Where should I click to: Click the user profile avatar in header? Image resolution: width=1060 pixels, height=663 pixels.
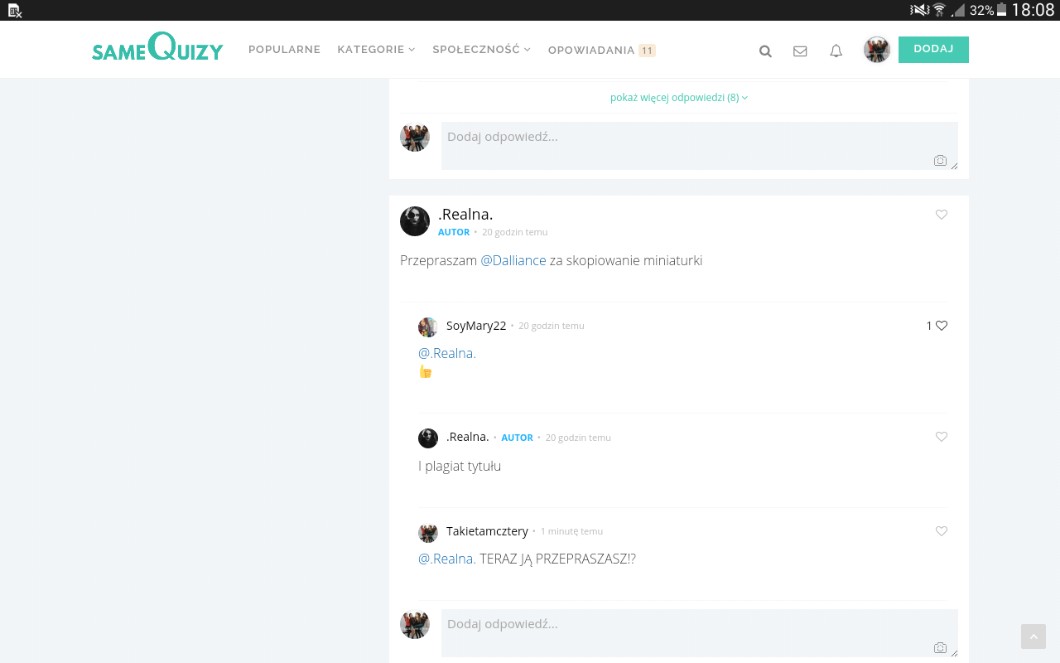point(877,50)
